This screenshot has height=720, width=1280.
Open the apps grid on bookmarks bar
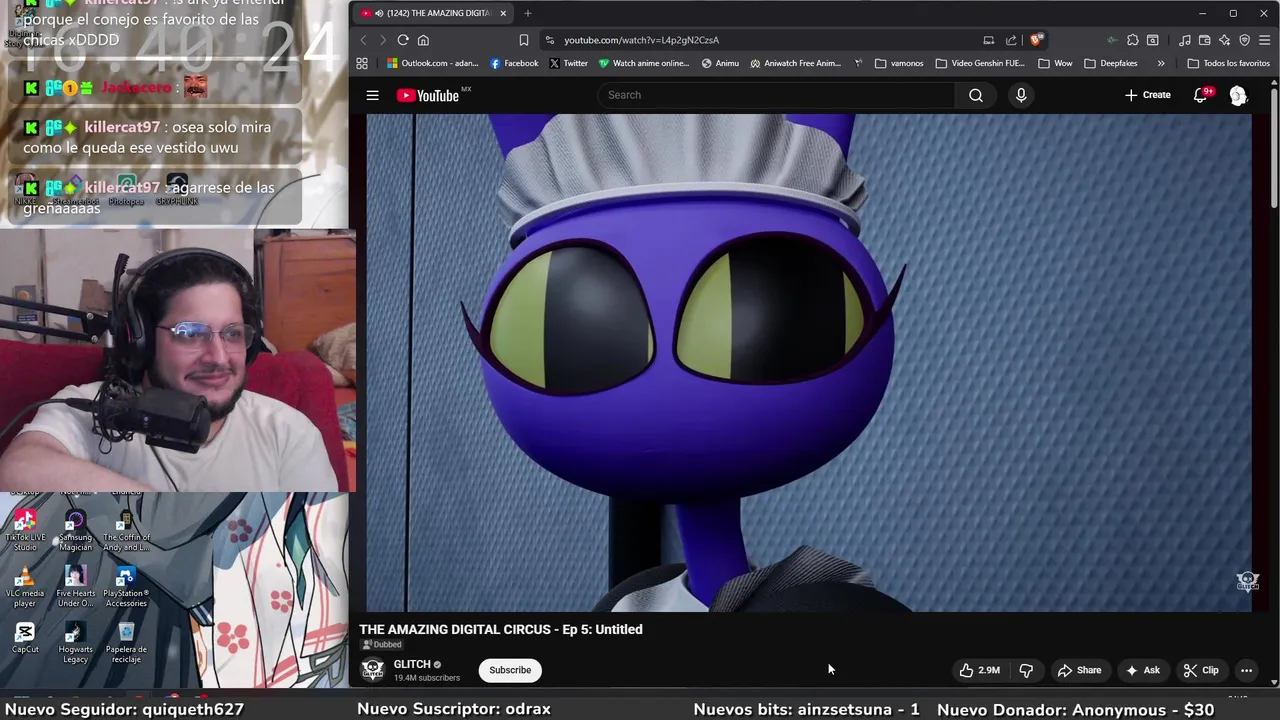pos(362,63)
